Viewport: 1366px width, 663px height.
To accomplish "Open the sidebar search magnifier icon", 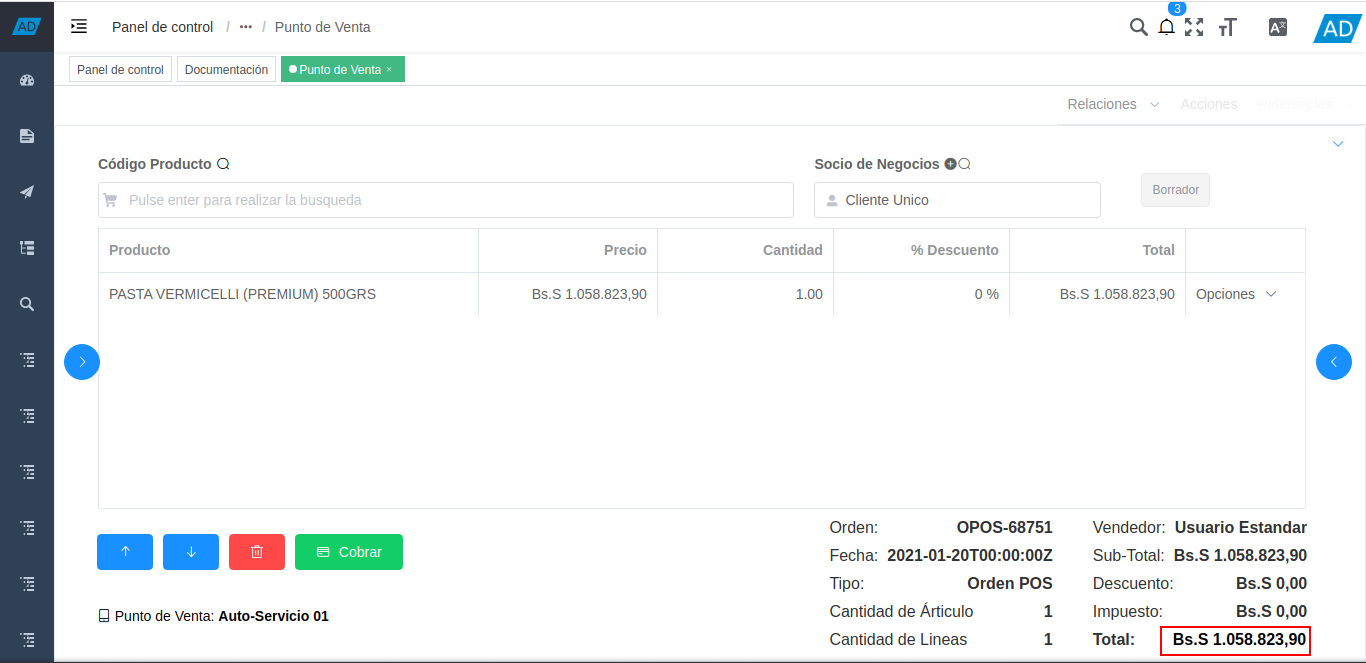I will 27,303.
